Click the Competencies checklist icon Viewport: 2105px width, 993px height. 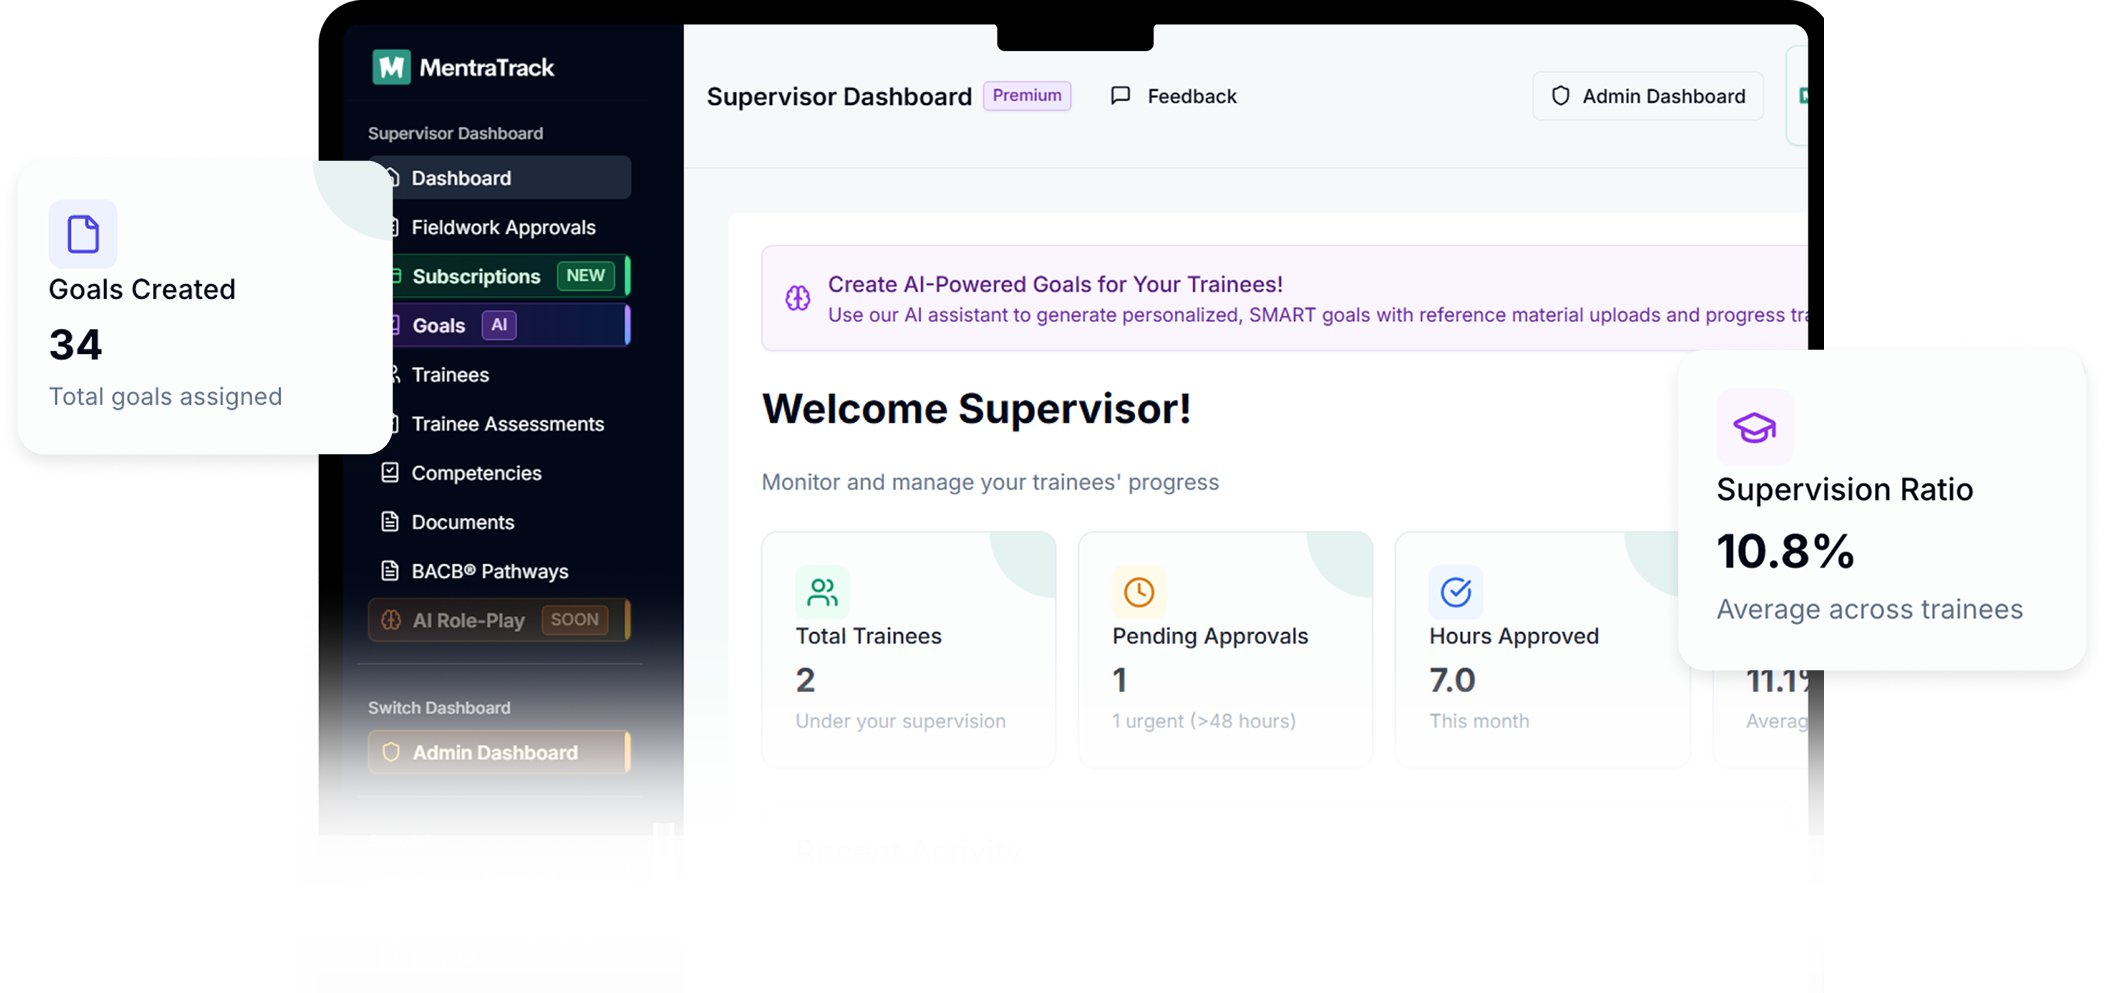point(390,472)
